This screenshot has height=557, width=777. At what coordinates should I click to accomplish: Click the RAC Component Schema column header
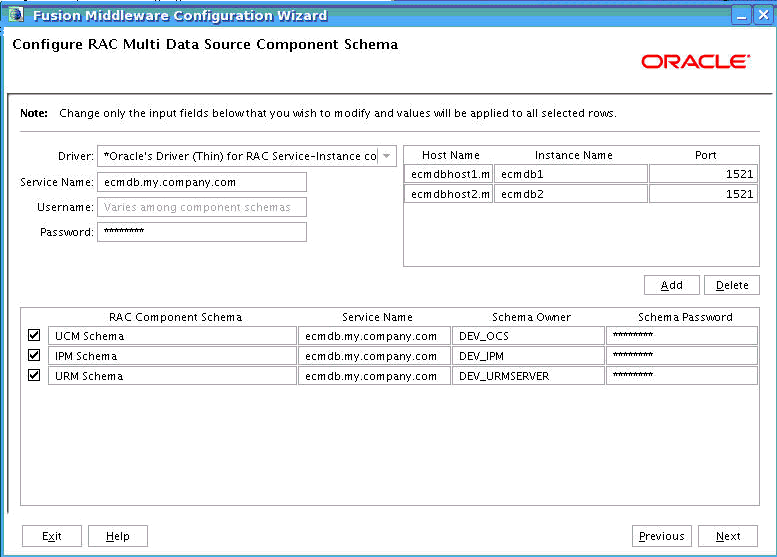[x=175, y=317]
